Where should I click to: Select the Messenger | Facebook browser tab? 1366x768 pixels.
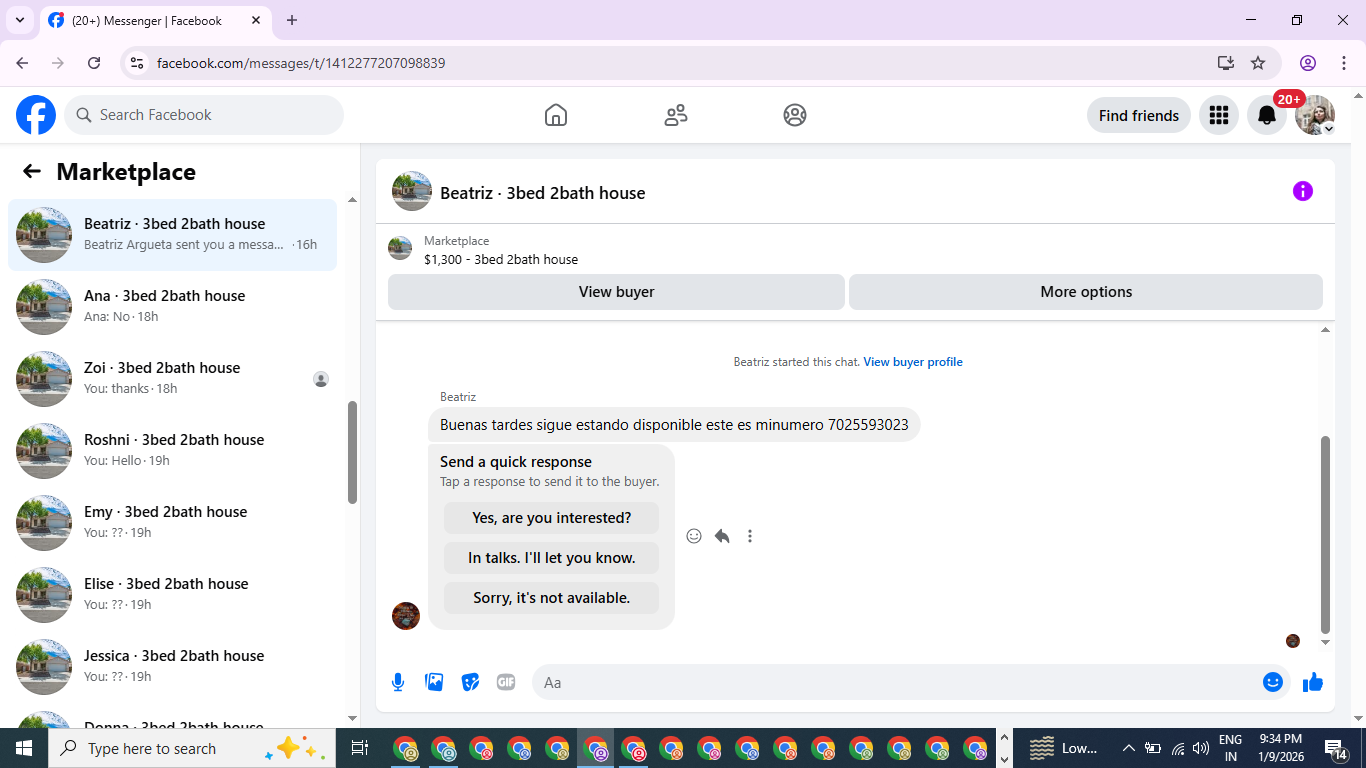coord(155,20)
